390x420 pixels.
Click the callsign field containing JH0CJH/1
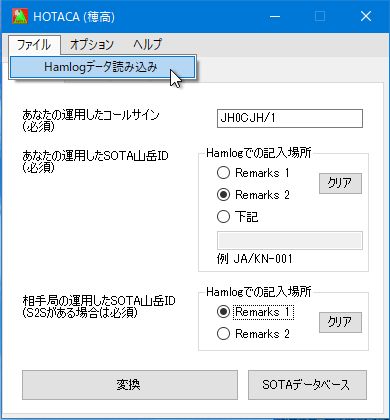tap(290, 118)
